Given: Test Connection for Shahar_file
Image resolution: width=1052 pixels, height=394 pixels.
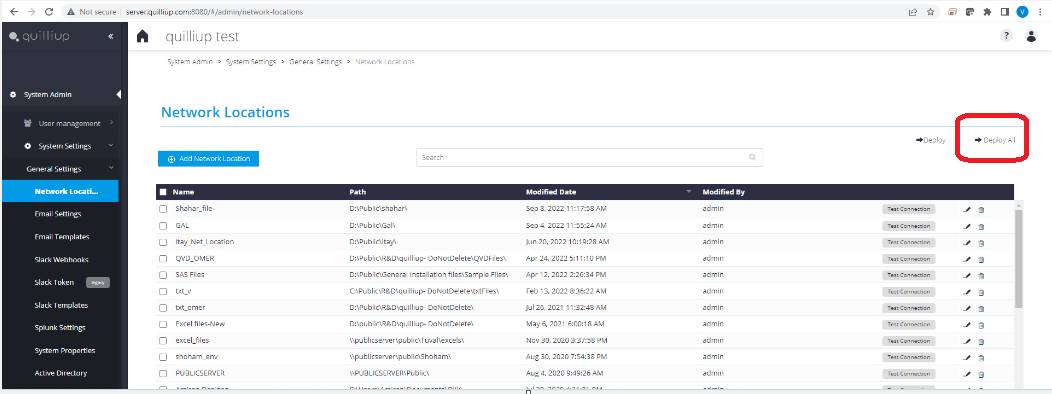Looking at the screenshot, I should click(x=908, y=209).
